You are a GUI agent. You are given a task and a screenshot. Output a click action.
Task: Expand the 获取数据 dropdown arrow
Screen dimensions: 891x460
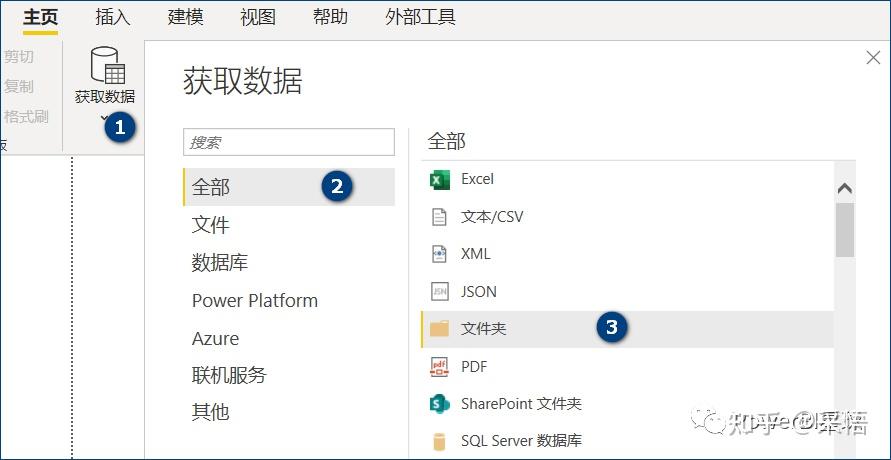click(x=104, y=119)
